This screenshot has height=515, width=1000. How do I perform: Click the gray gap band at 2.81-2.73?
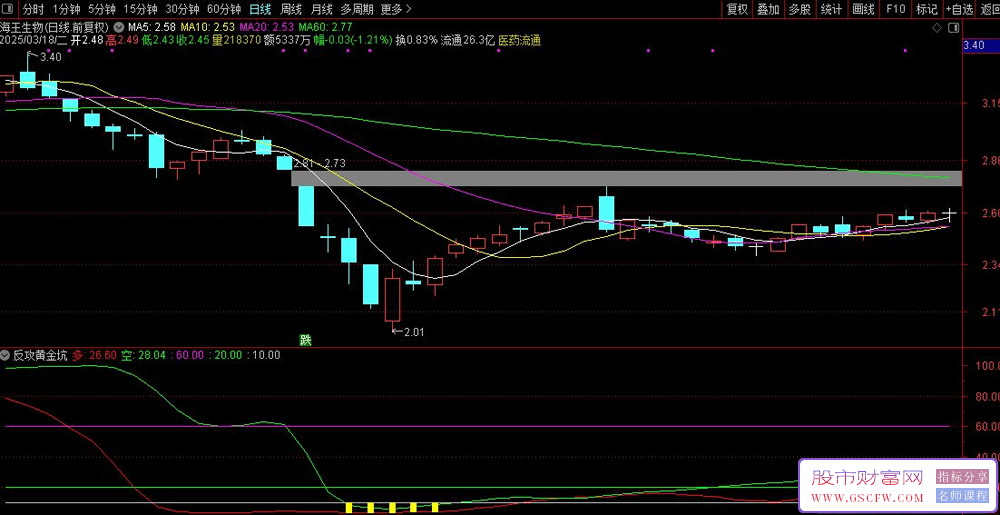point(626,178)
